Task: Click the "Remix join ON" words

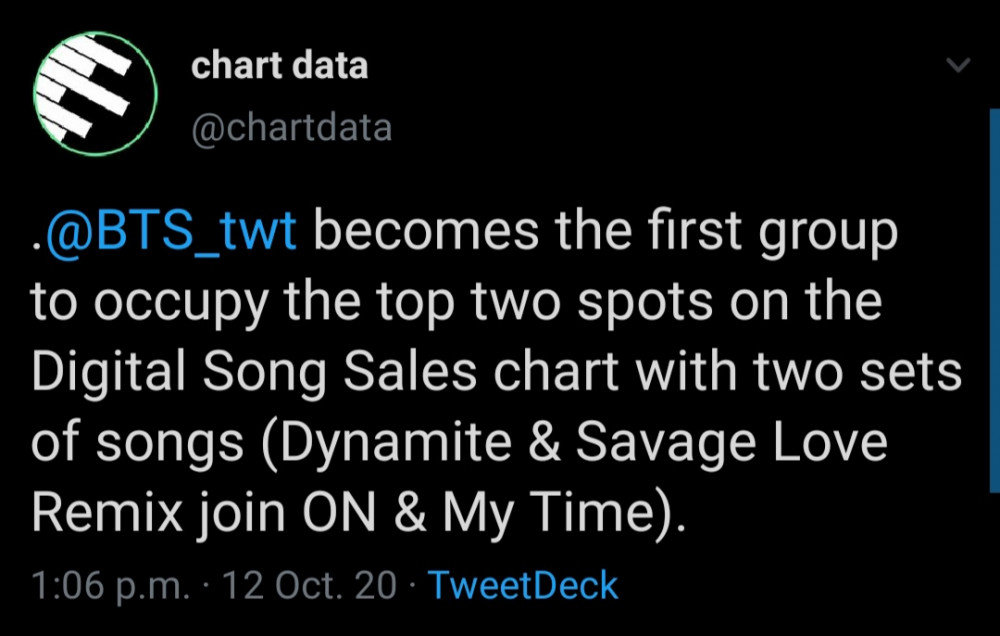Action: pyautogui.click(x=204, y=514)
